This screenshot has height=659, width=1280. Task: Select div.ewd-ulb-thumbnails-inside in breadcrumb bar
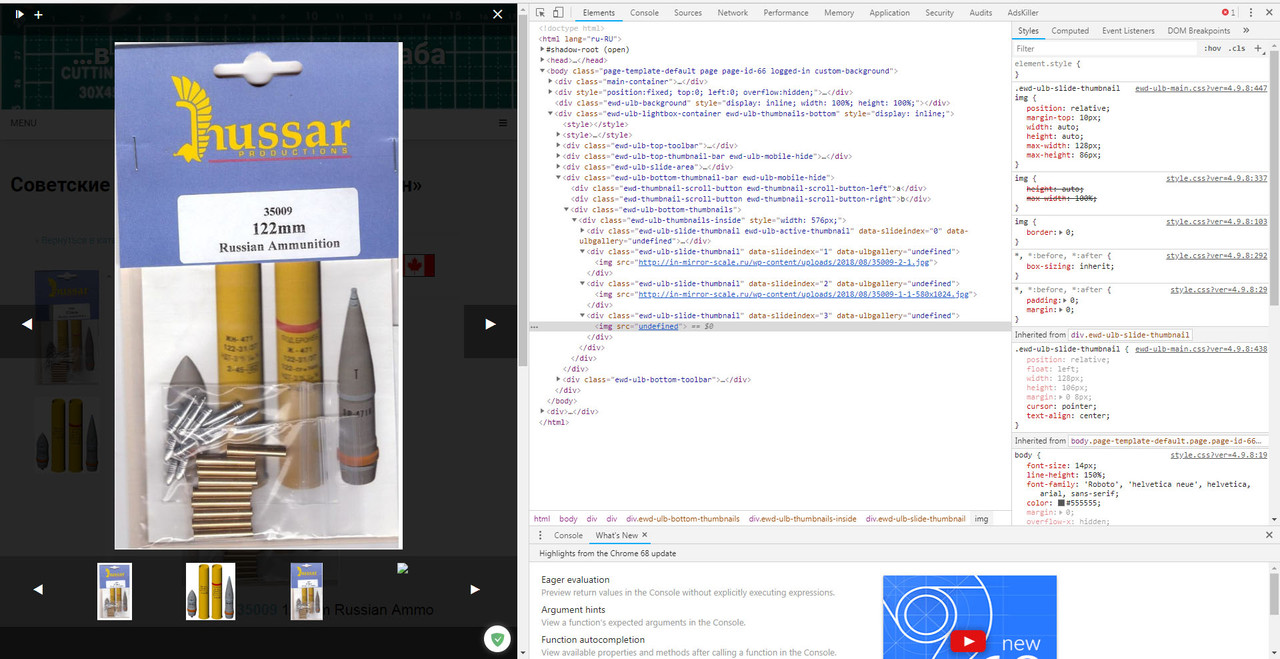[x=803, y=519]
